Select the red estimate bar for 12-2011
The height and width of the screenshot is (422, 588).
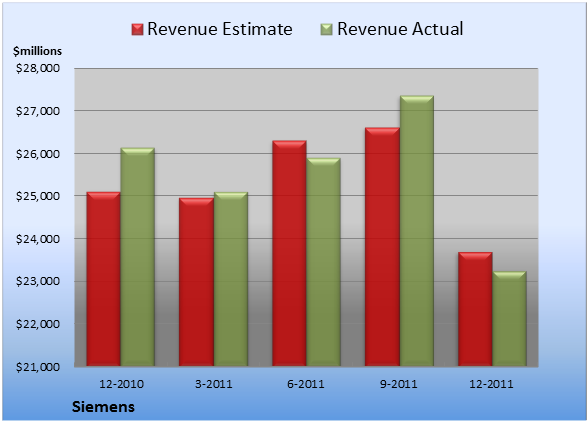(475, 309)
